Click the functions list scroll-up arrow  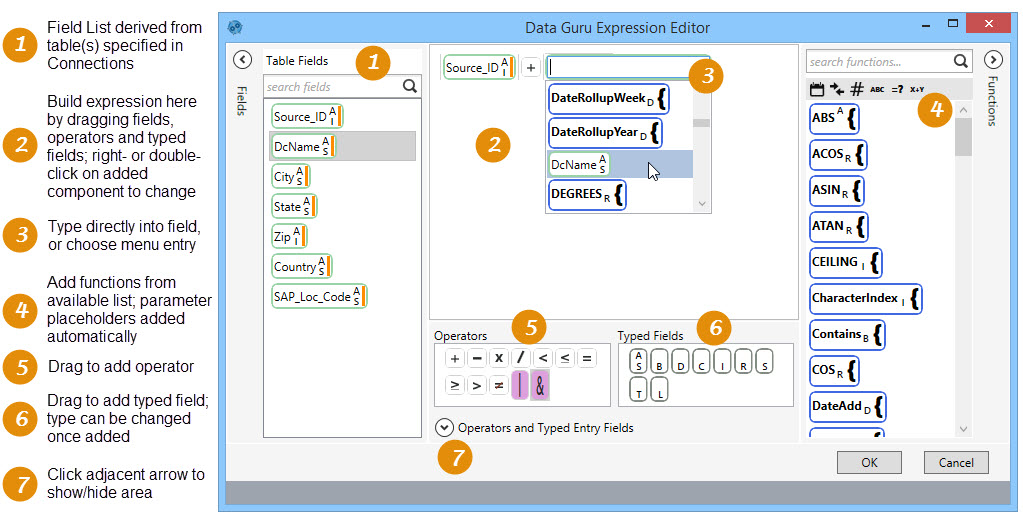pos(964,110)
